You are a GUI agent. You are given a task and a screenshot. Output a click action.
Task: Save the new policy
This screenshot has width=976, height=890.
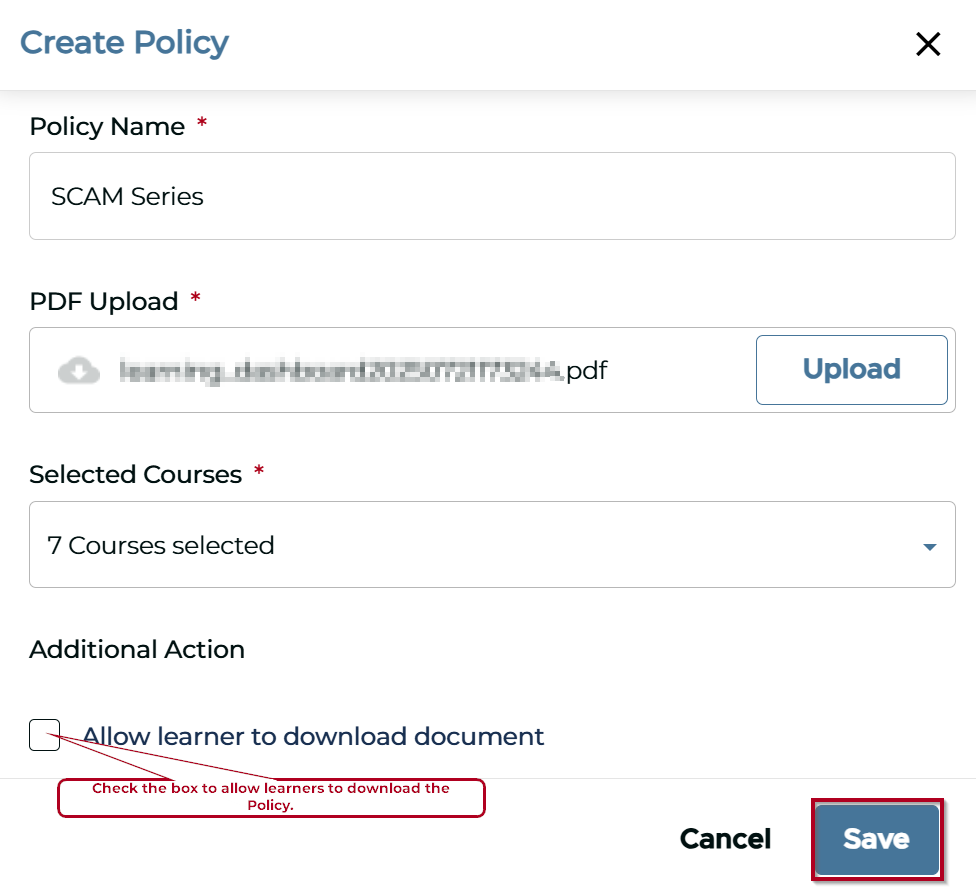point(876,838)
